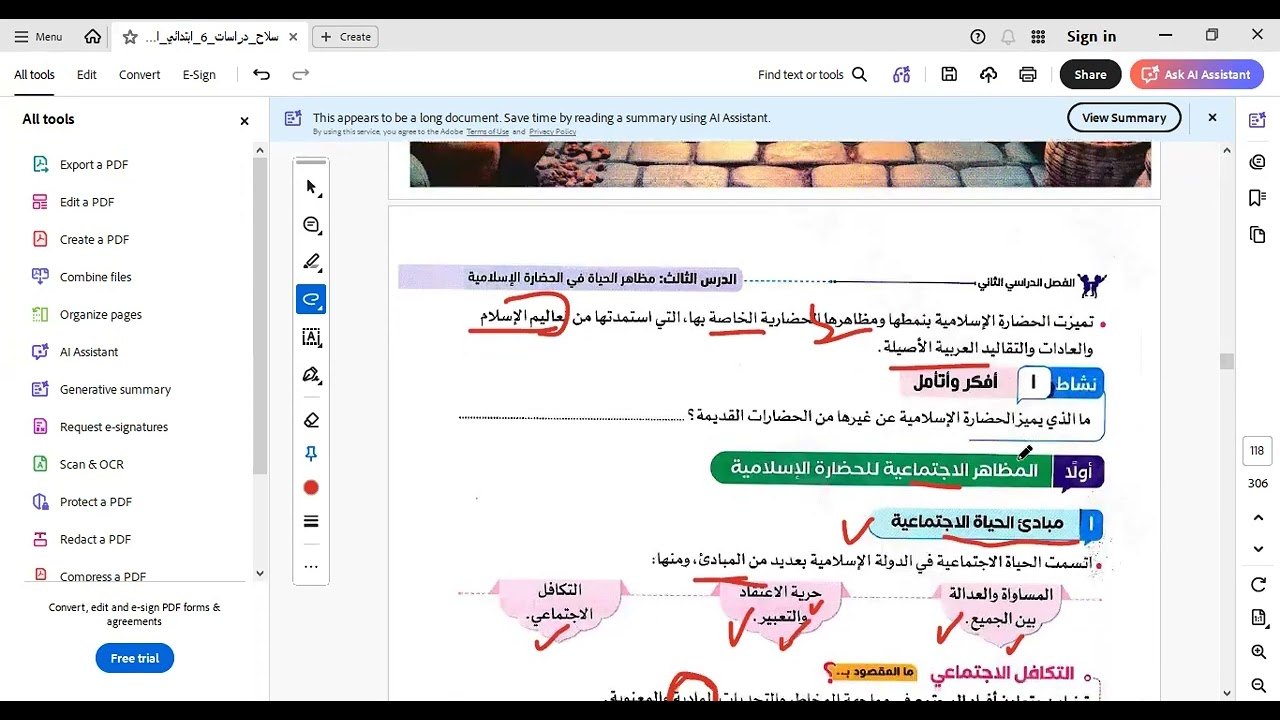This screenshot has height=720, width=1280.
Task: Undo the last action
Action: 261,75
